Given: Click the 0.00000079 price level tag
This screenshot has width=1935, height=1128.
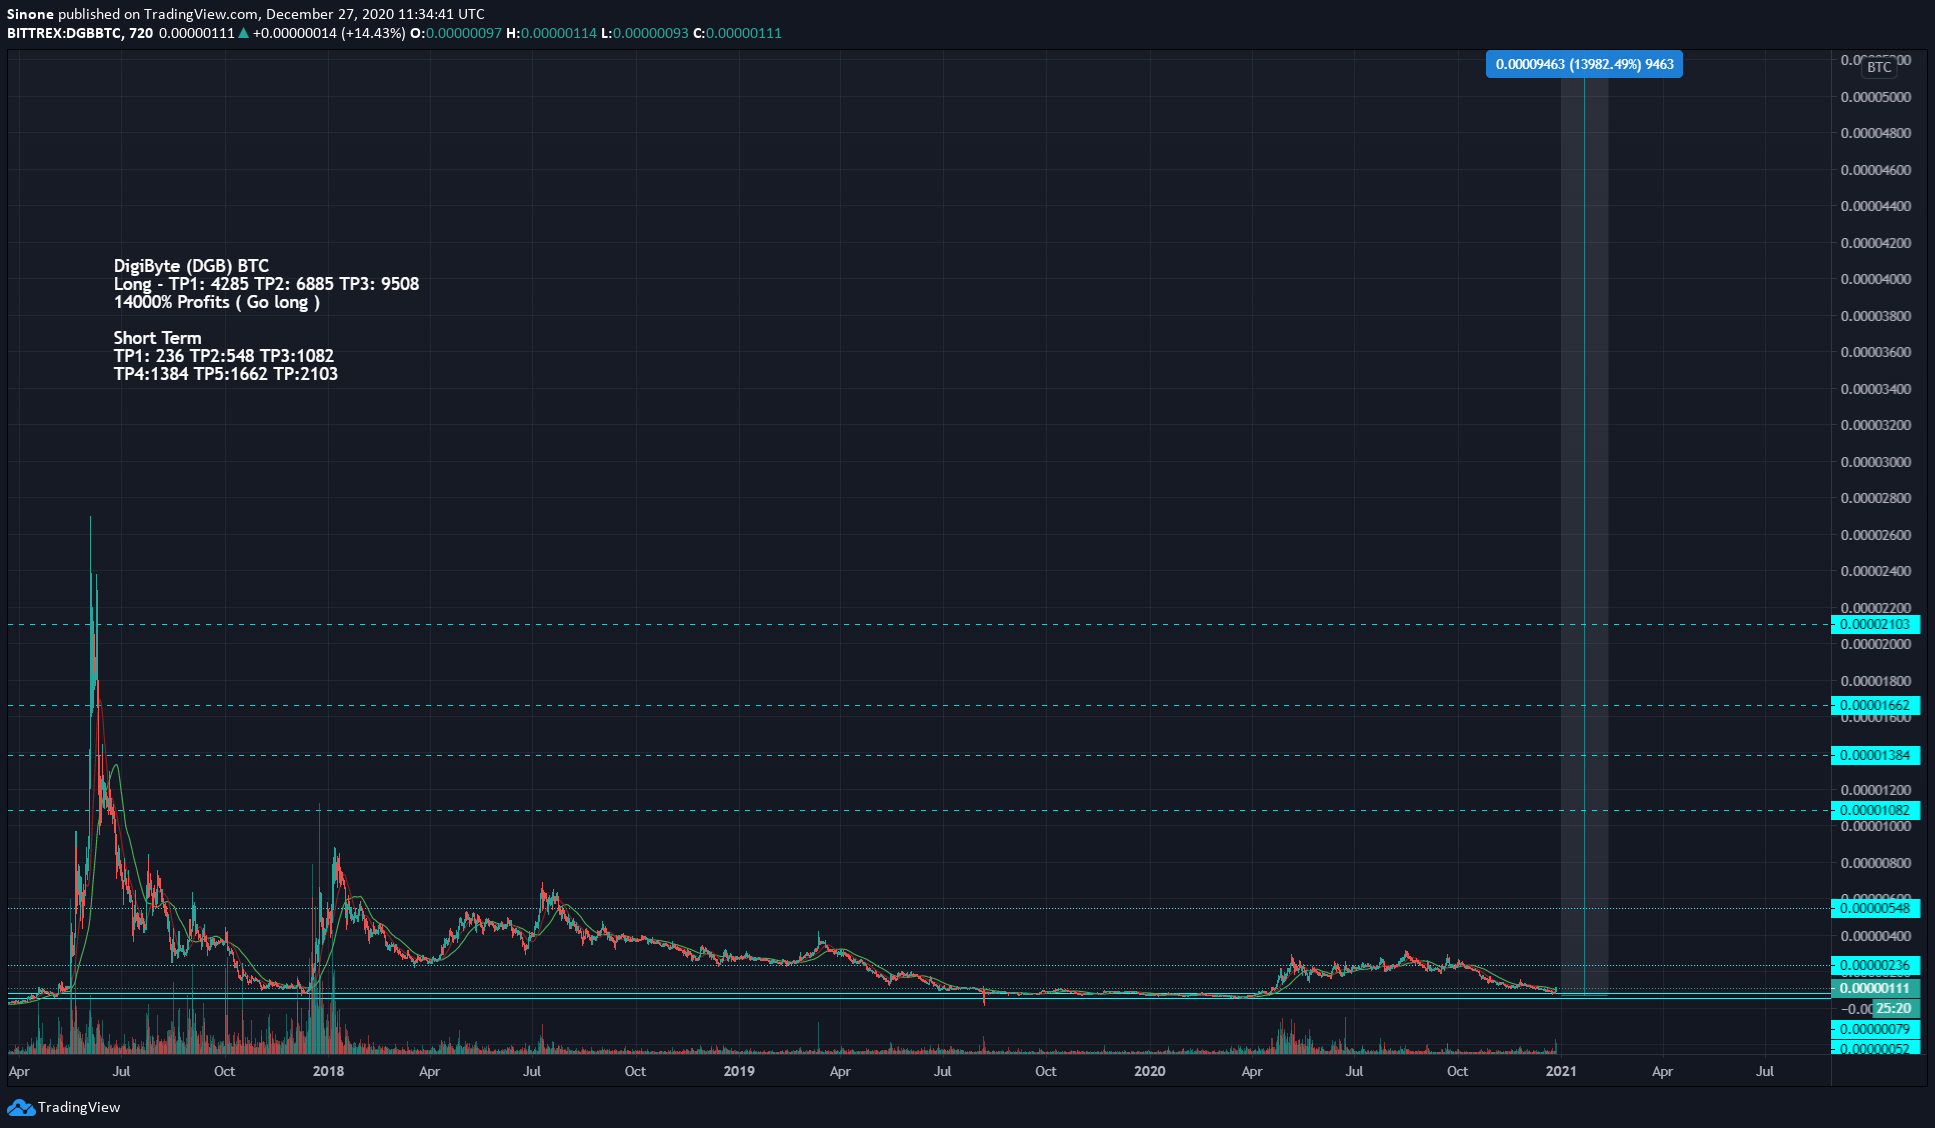Looking at the screenshot, I should (x=1875, y=1029).
